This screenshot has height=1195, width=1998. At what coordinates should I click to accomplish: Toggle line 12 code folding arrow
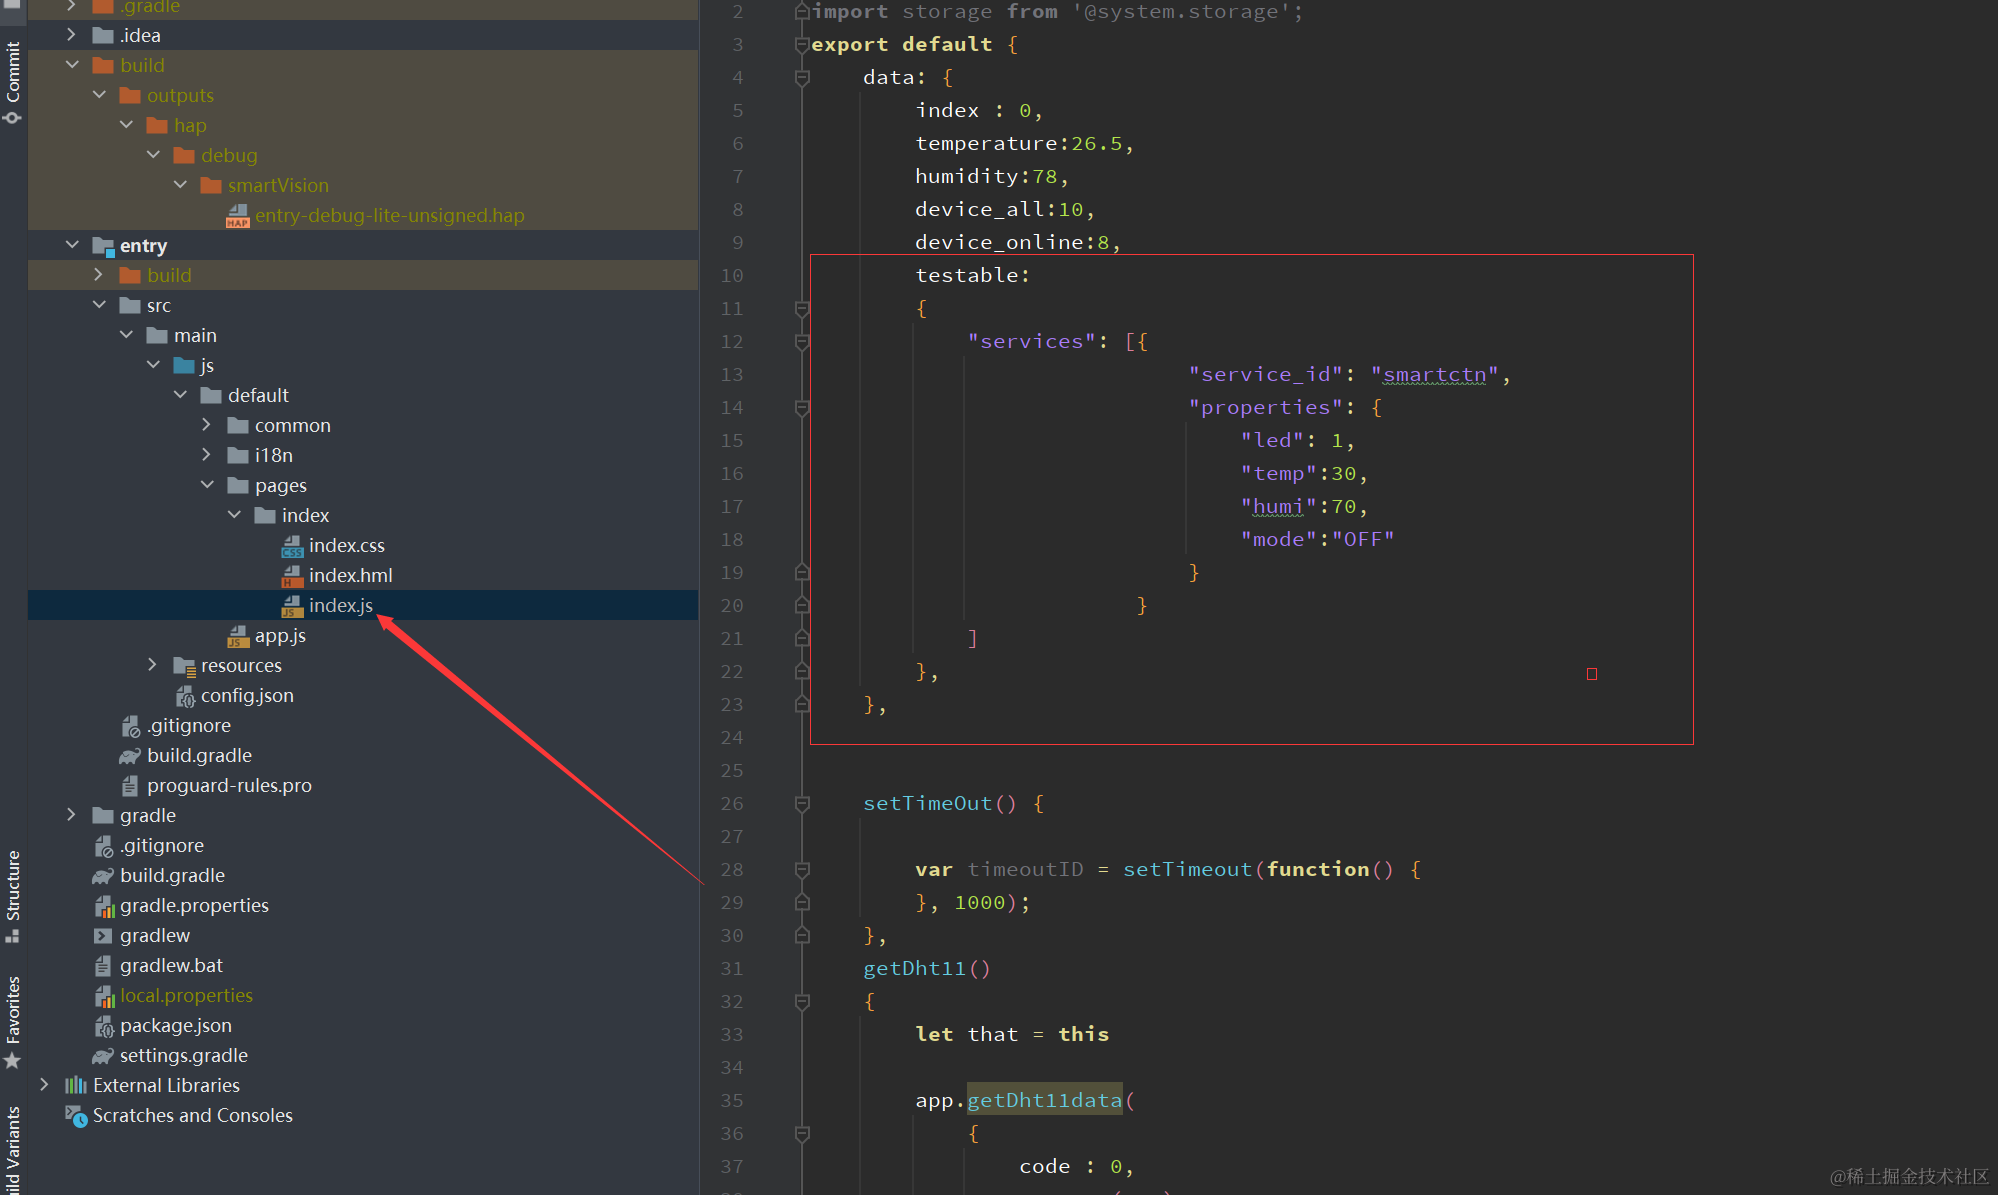(799, 341)
